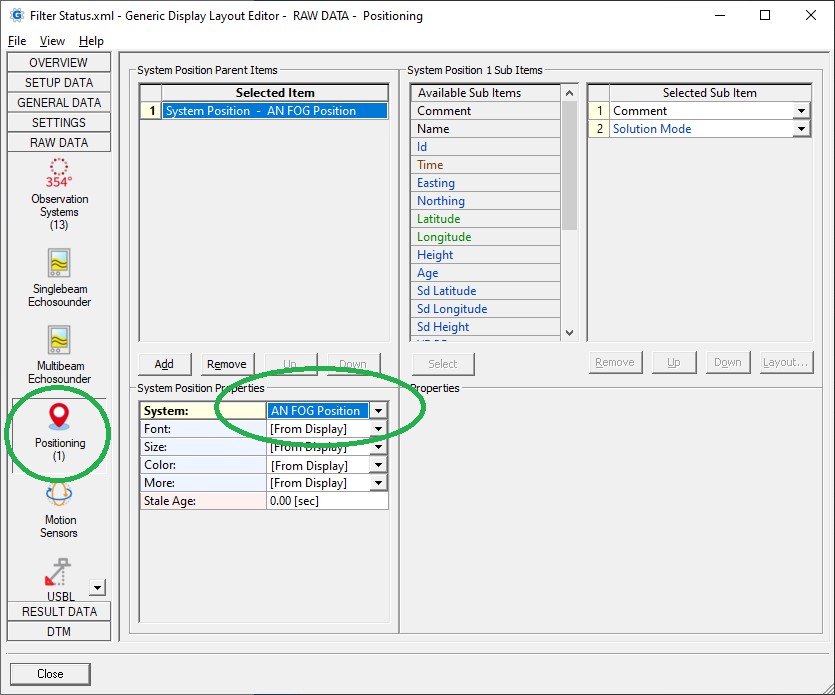Open the Font property dropdown
Screen dimensions: 835x695
pos(378,429)
